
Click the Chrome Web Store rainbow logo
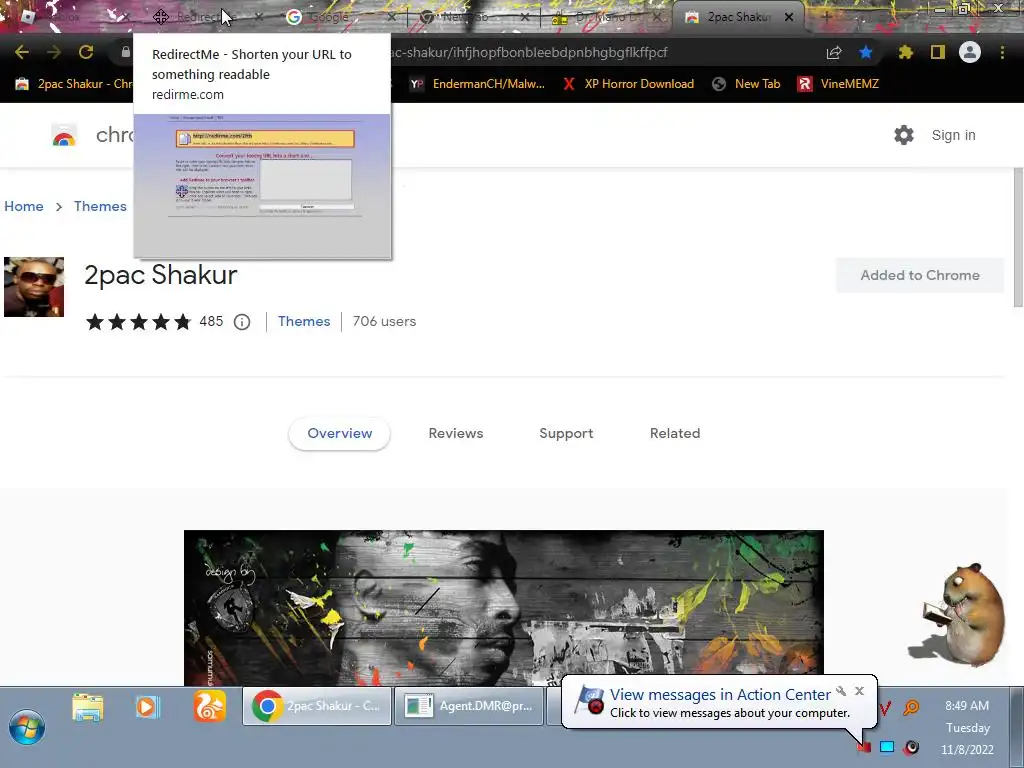tap(64, 135)
